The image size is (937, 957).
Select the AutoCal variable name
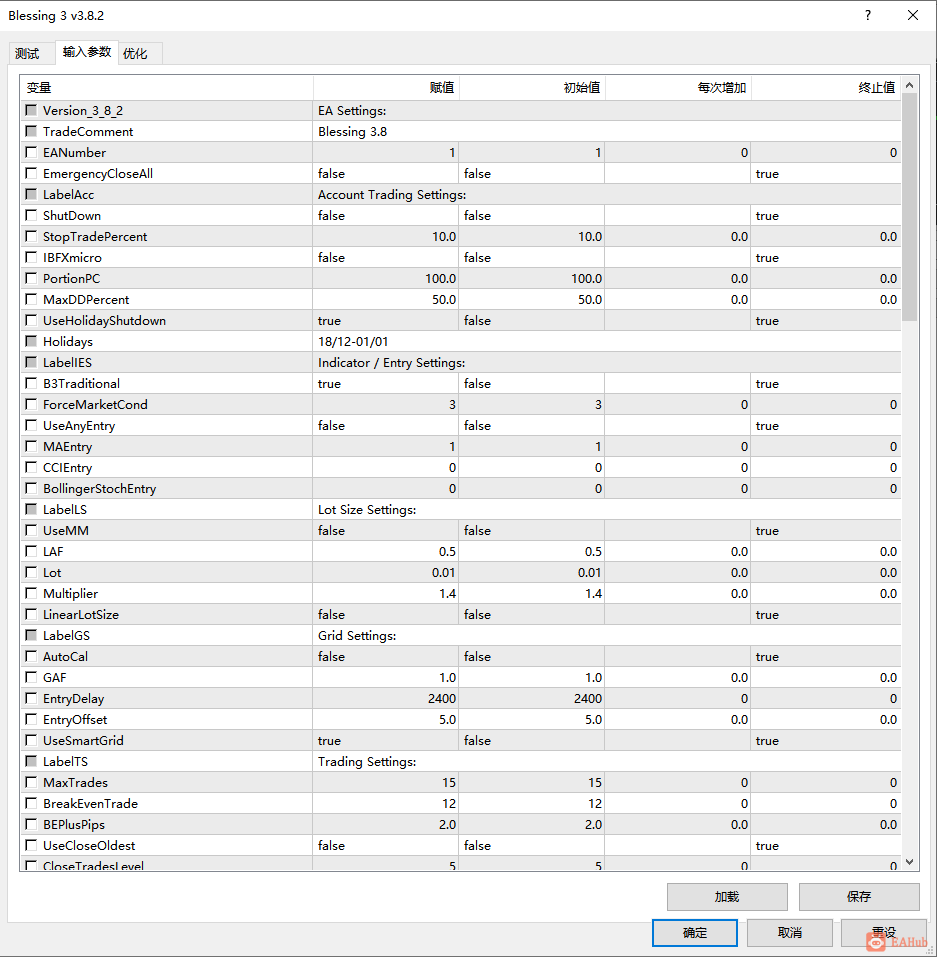65,657
